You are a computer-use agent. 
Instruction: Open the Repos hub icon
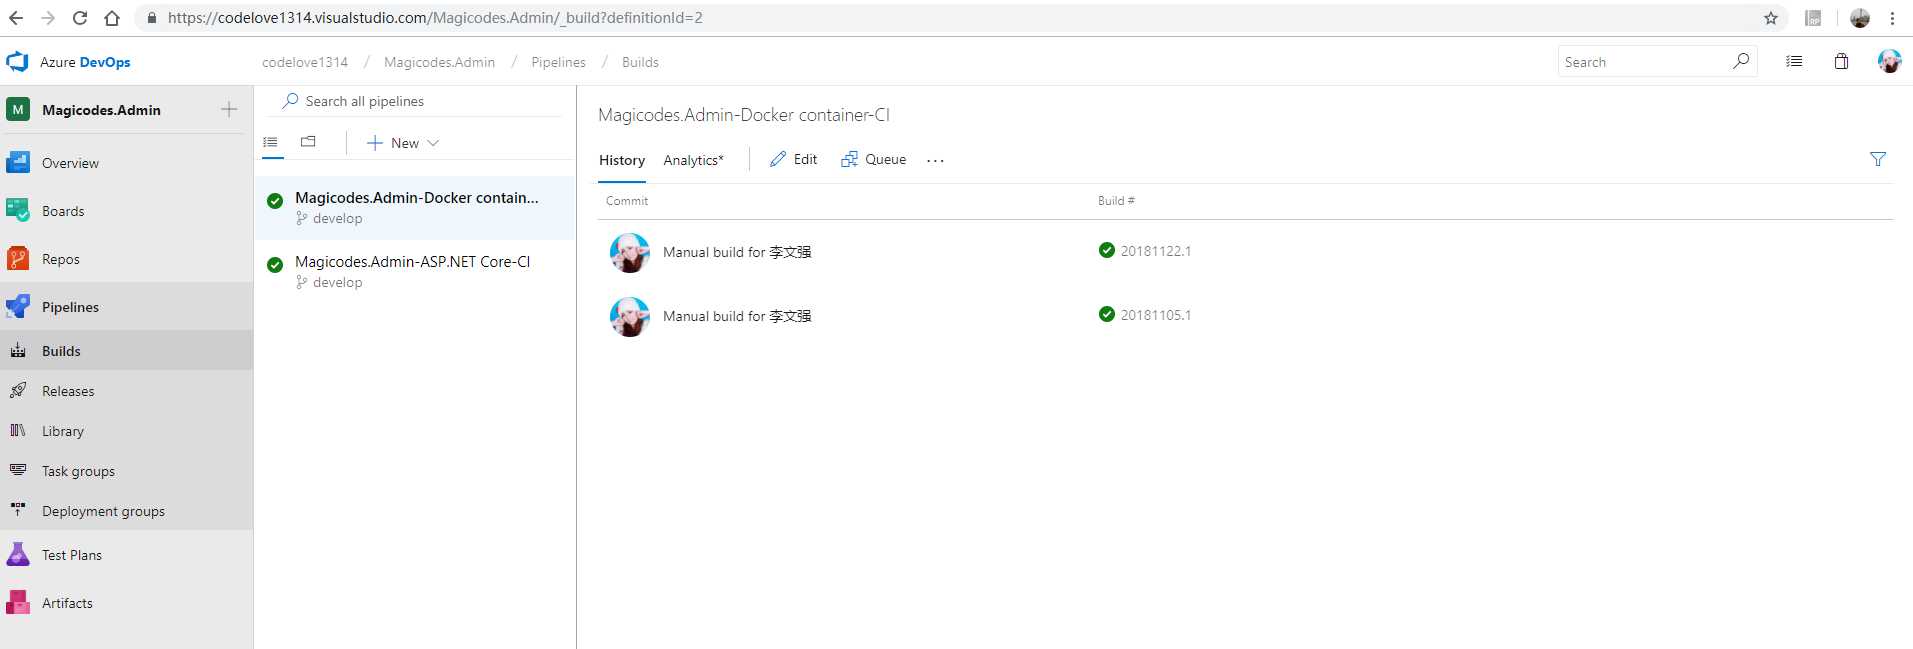point(18,258)
